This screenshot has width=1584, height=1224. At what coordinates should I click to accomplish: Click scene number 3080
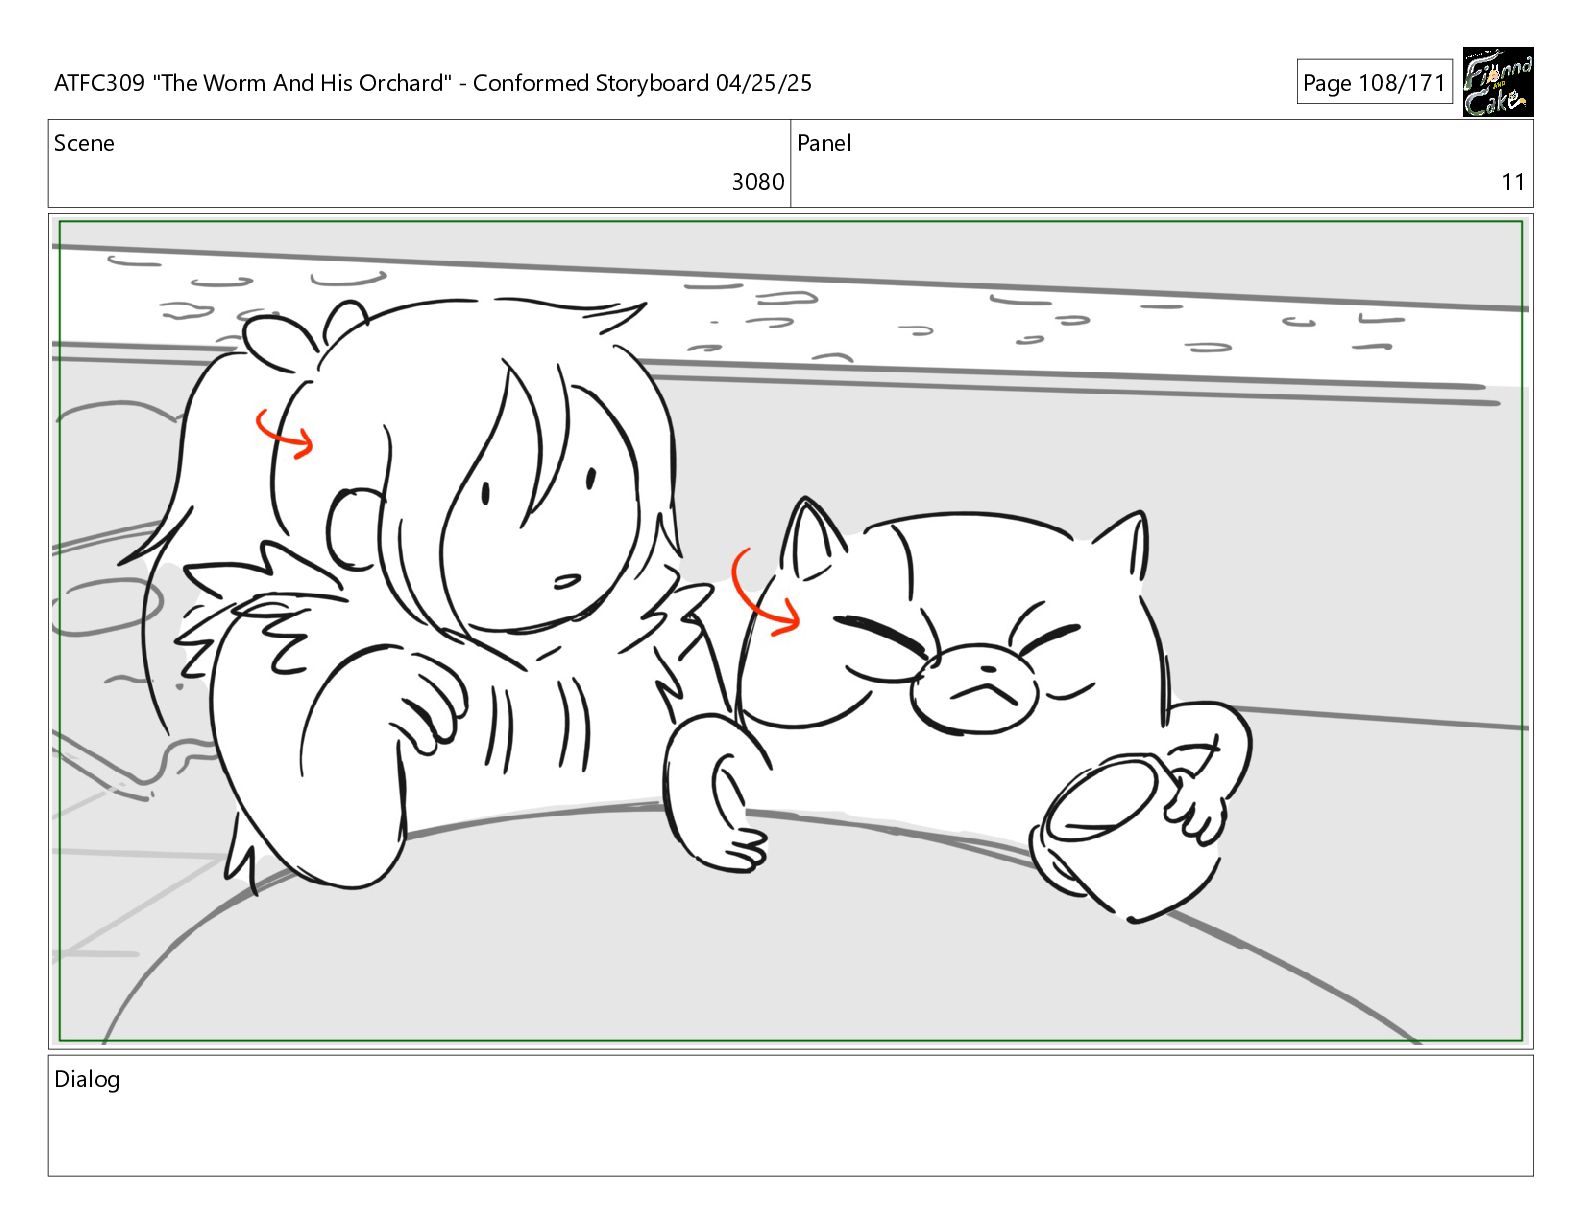pos(758,182)
